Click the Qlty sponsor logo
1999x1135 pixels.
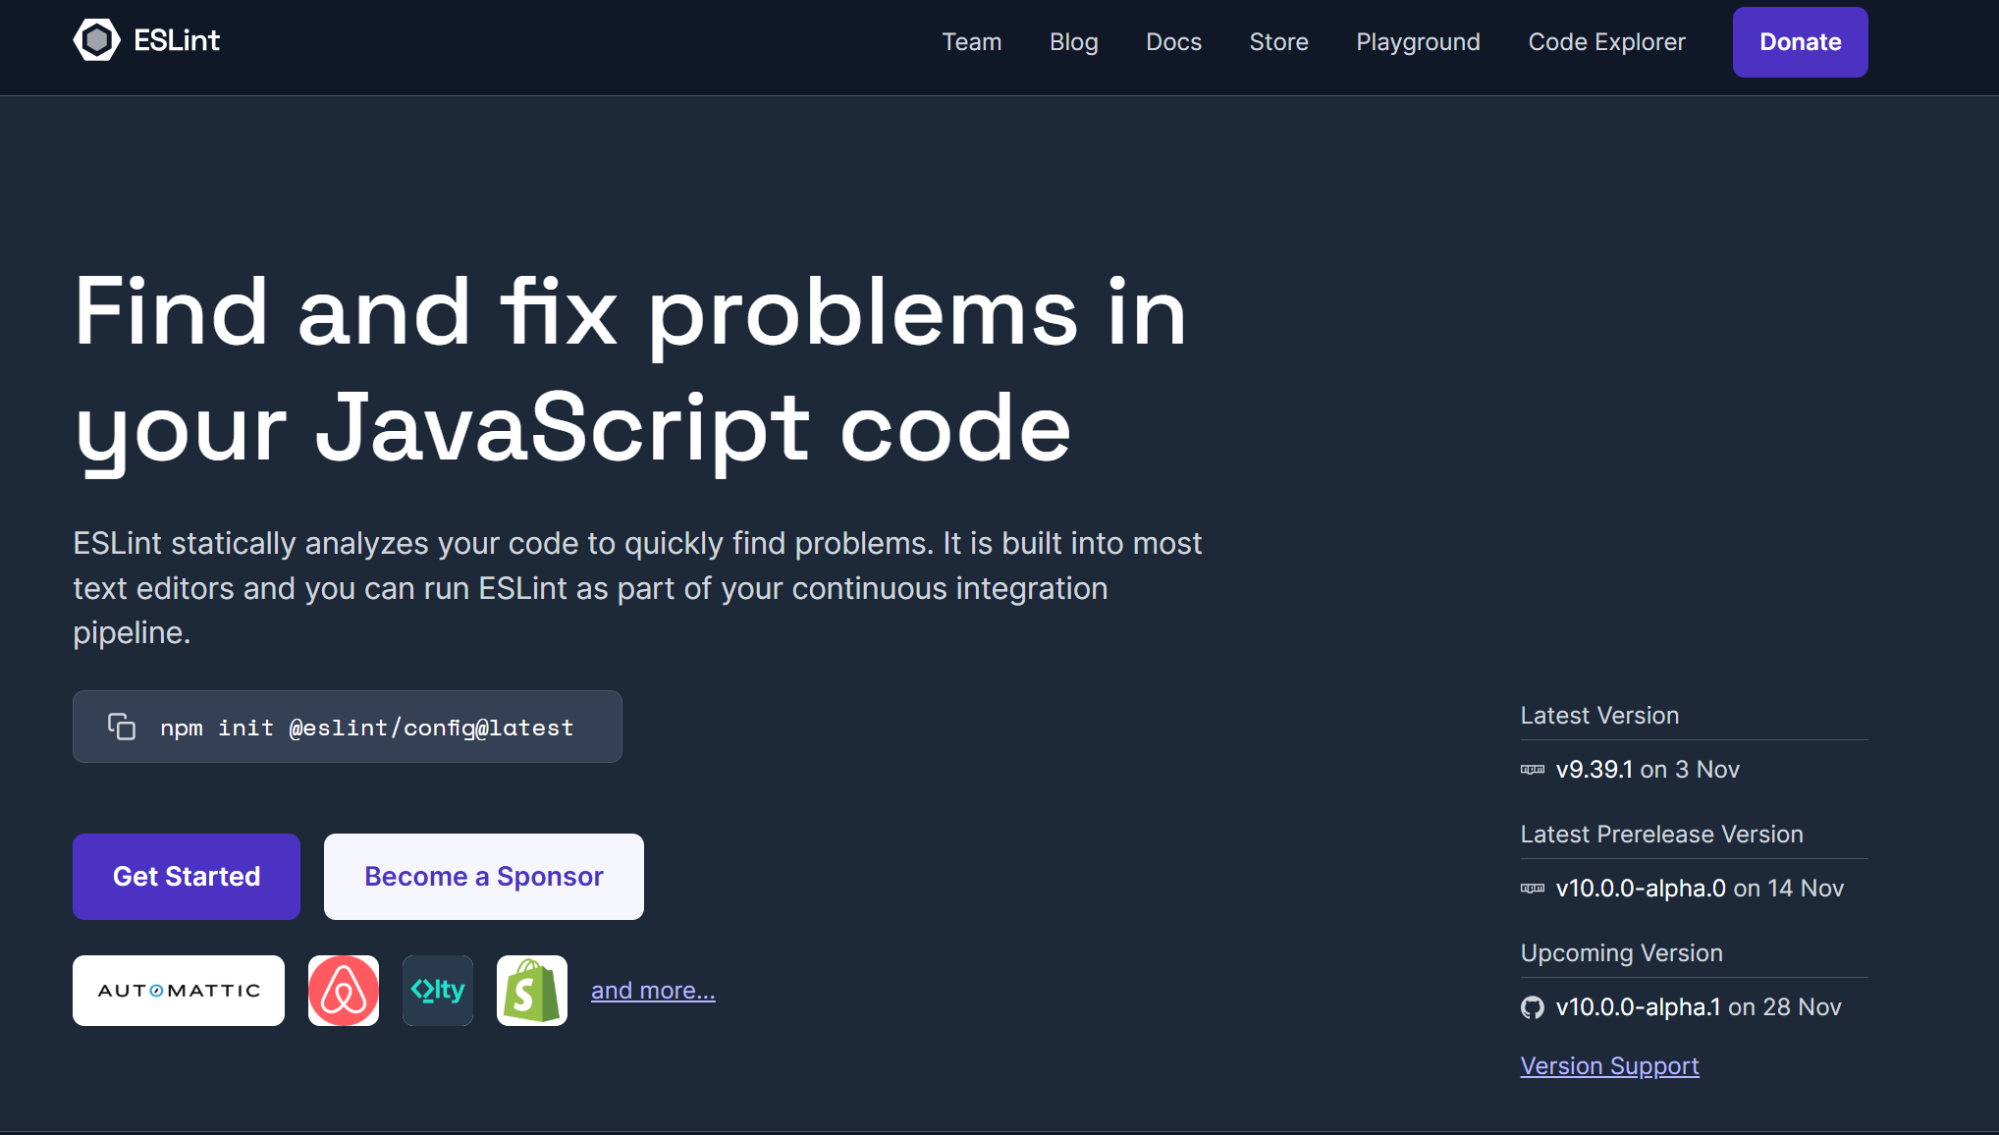point(437,990)
